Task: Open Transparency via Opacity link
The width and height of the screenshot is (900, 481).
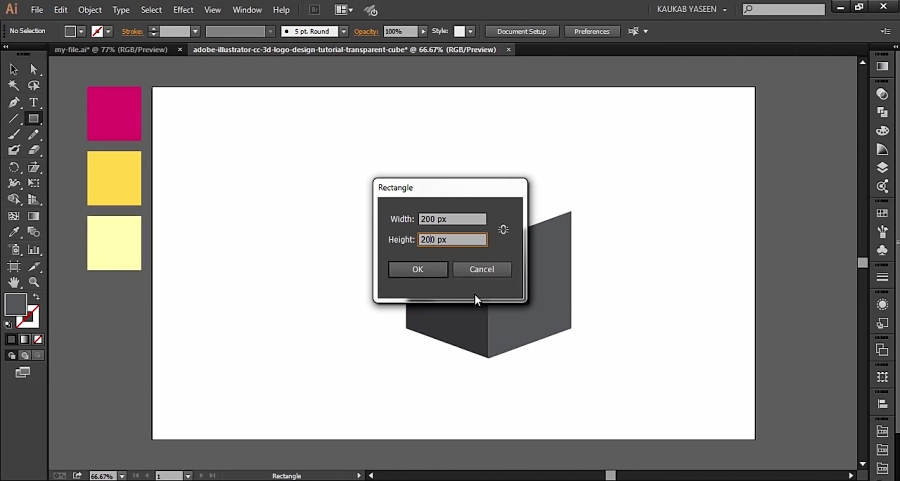Action: 366,32
